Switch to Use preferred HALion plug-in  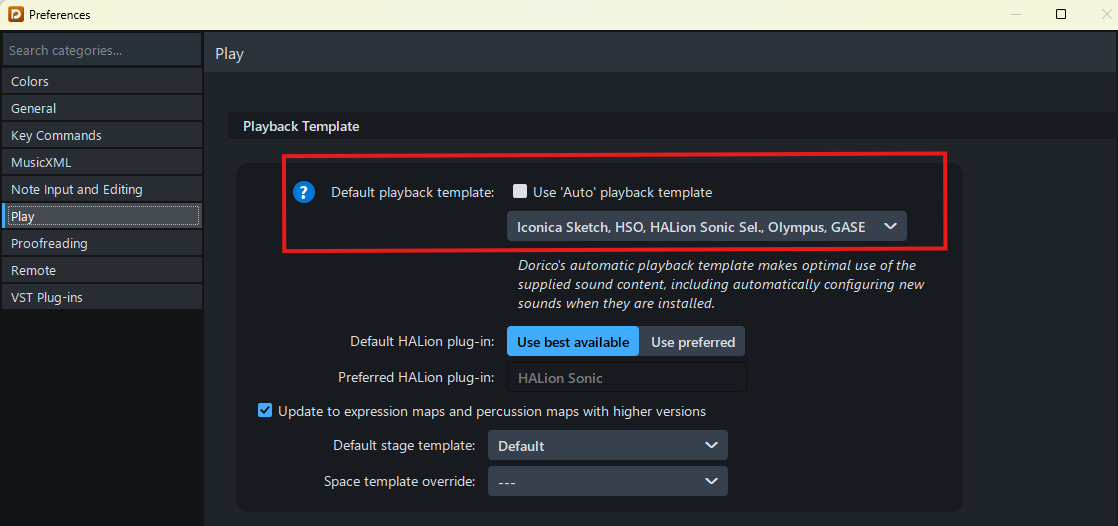tap(692, 342)
